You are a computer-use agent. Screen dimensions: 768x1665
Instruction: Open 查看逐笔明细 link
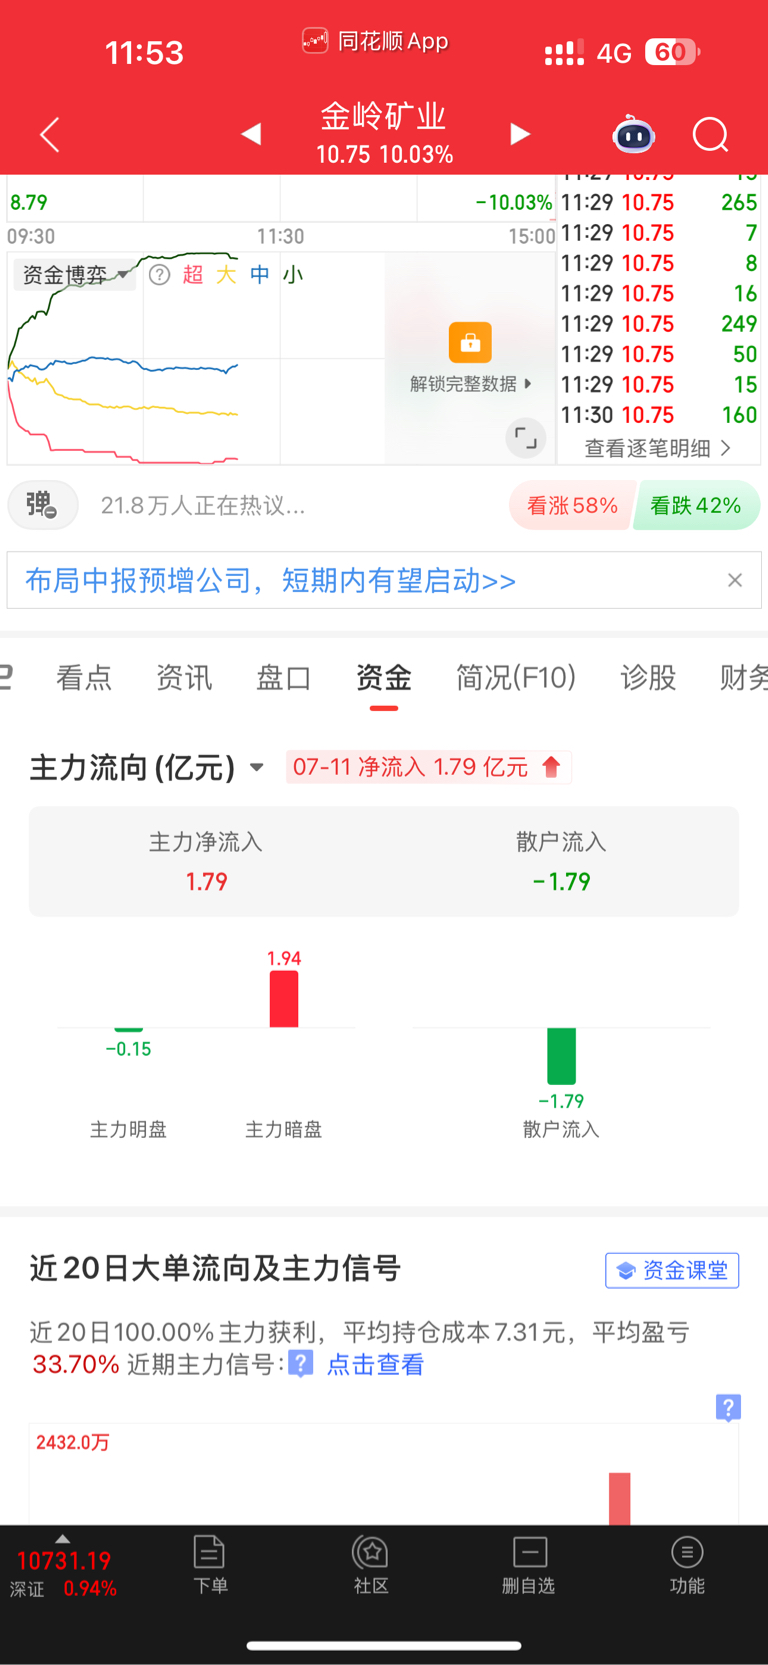click(x=658, y=448)
